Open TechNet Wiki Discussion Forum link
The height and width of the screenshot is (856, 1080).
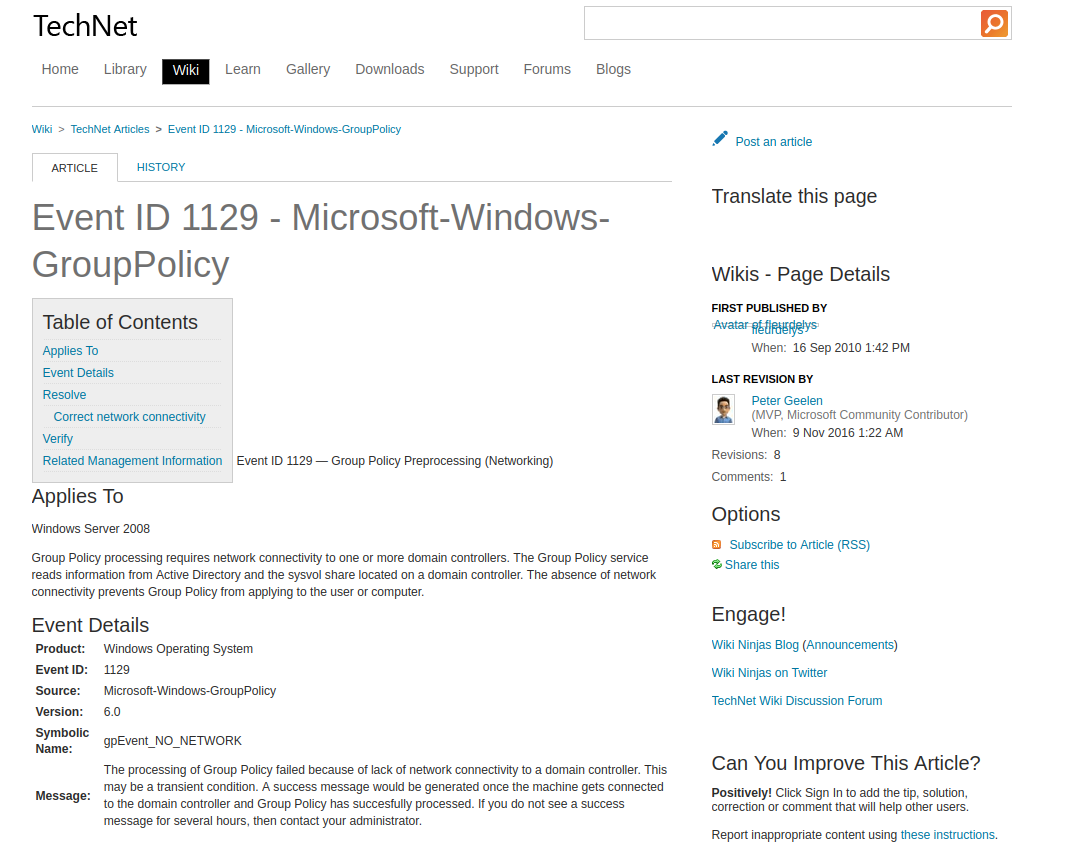(797, 701)
